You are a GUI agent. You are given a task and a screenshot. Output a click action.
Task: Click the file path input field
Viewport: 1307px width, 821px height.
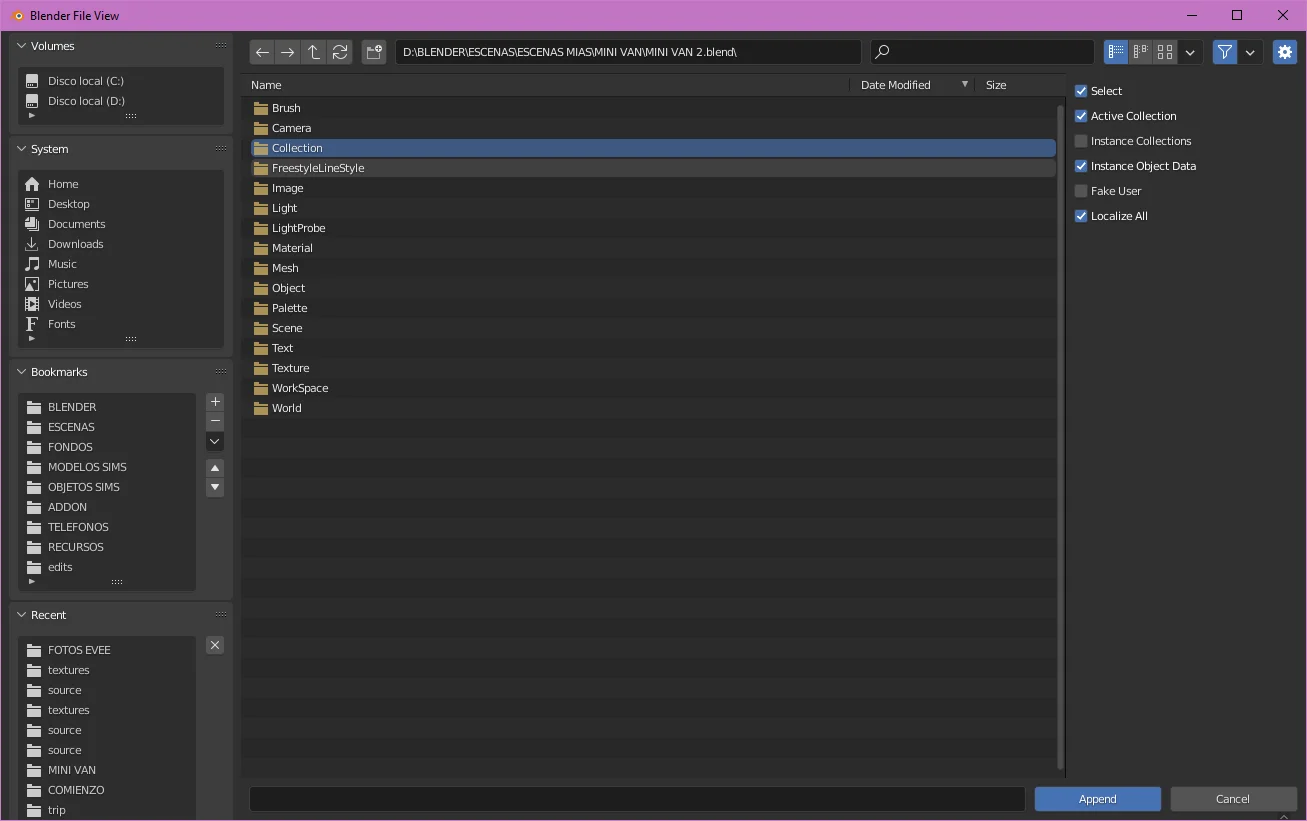[628, 52]
